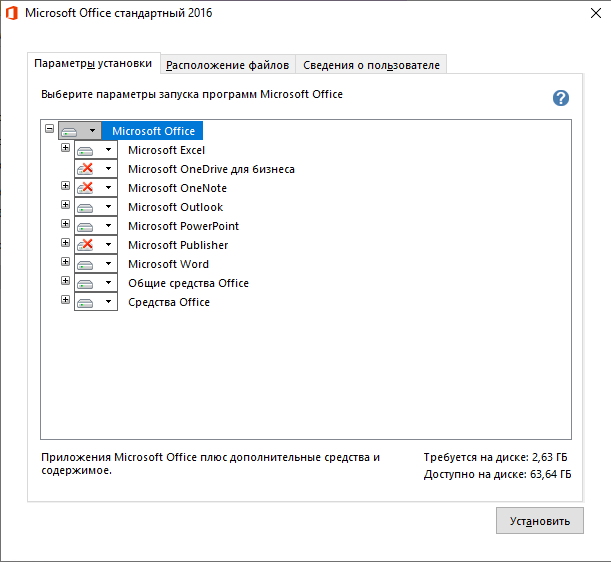The image size is (611, 562).
Task: Expand the Microsoft Excel node
Action: tap(65, 148)
